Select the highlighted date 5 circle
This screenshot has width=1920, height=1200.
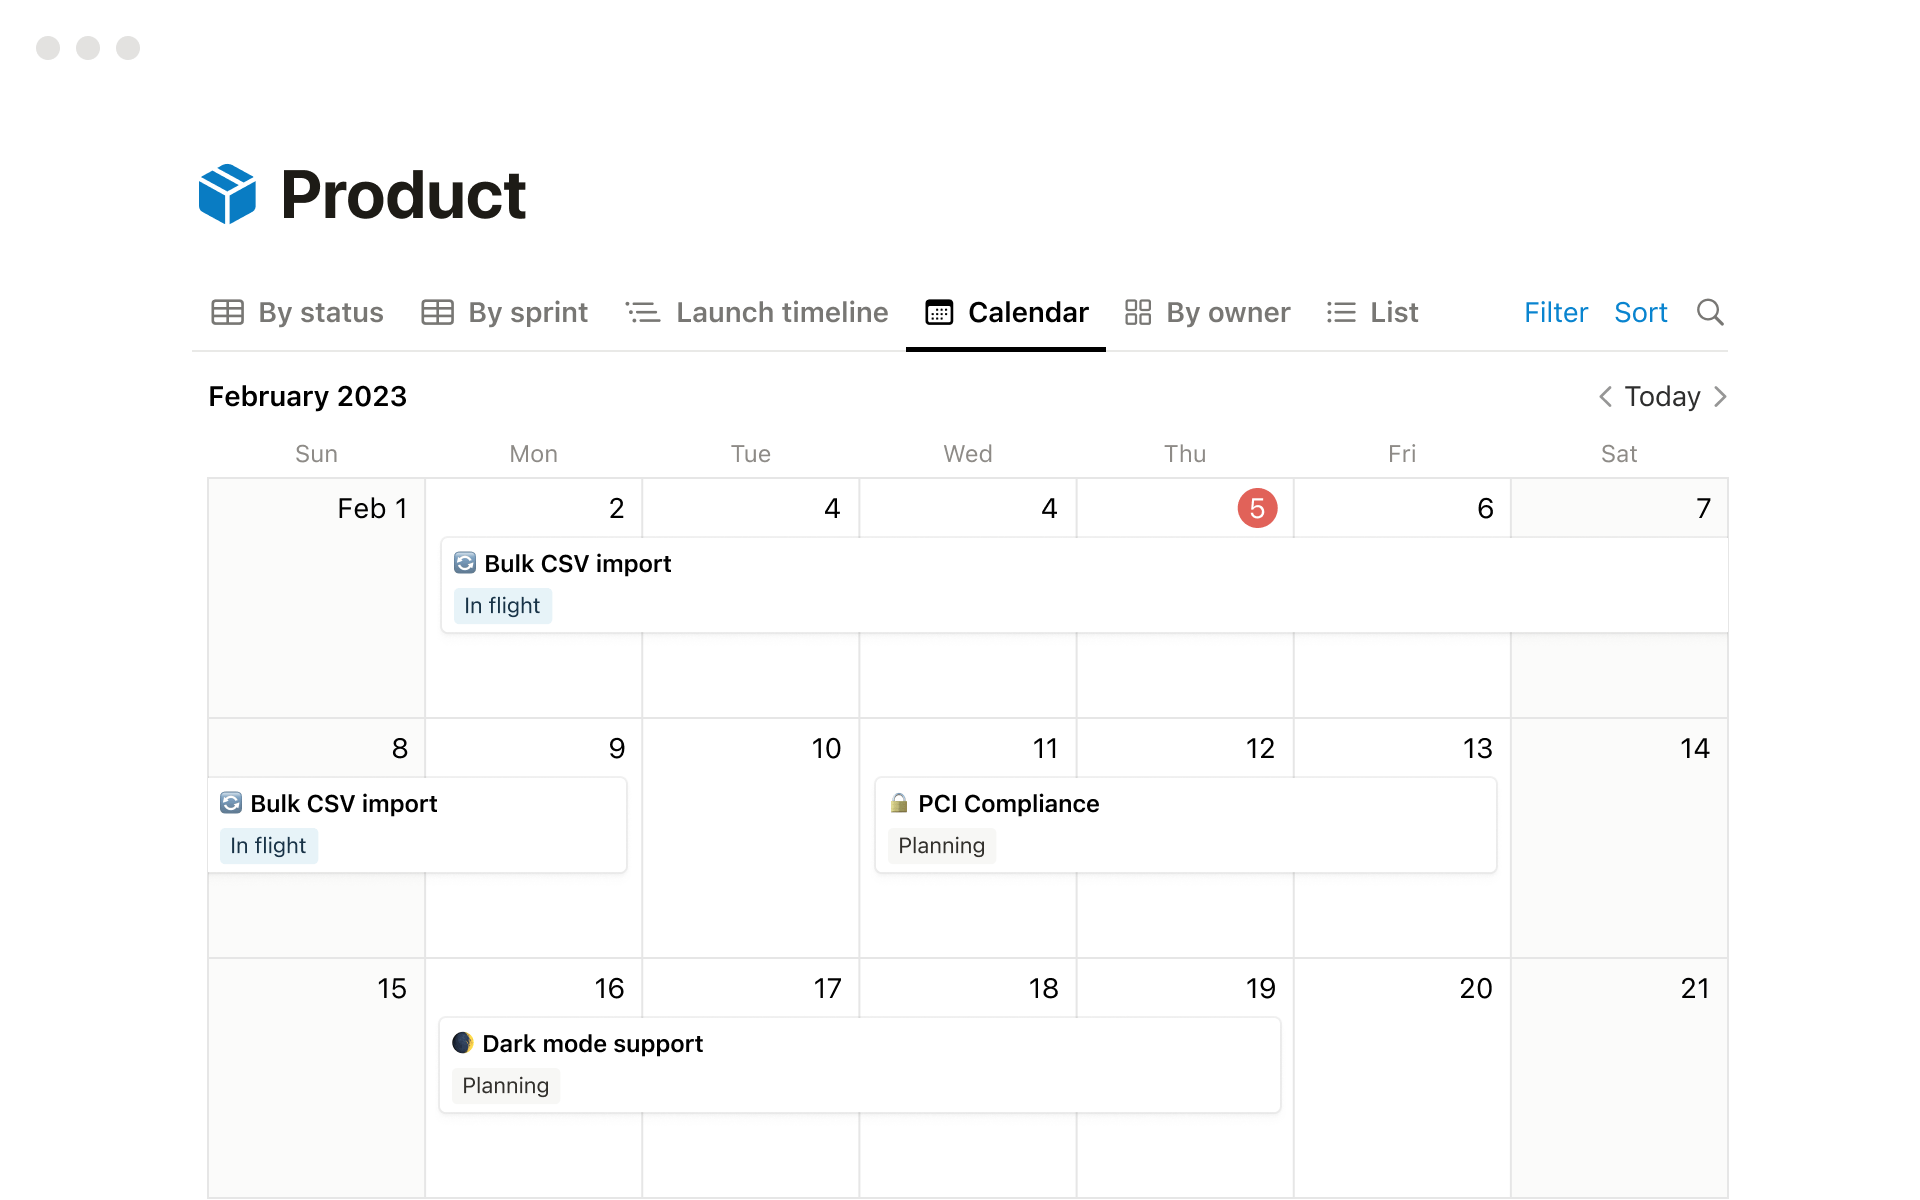point(1257,508)
